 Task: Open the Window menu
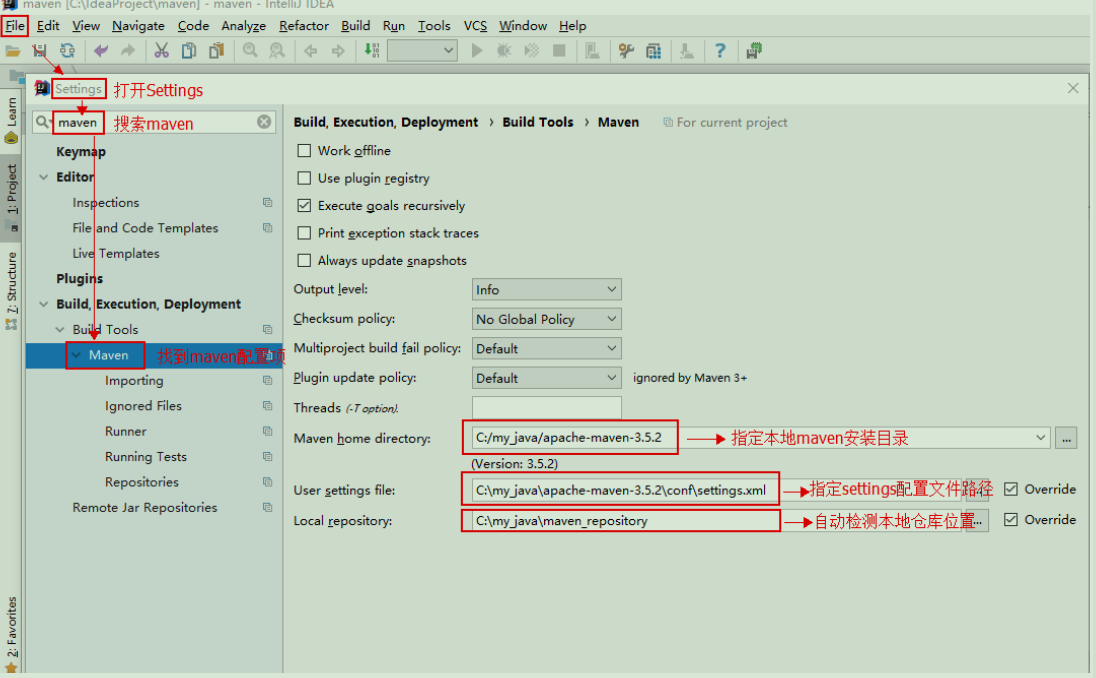point(523,26)
